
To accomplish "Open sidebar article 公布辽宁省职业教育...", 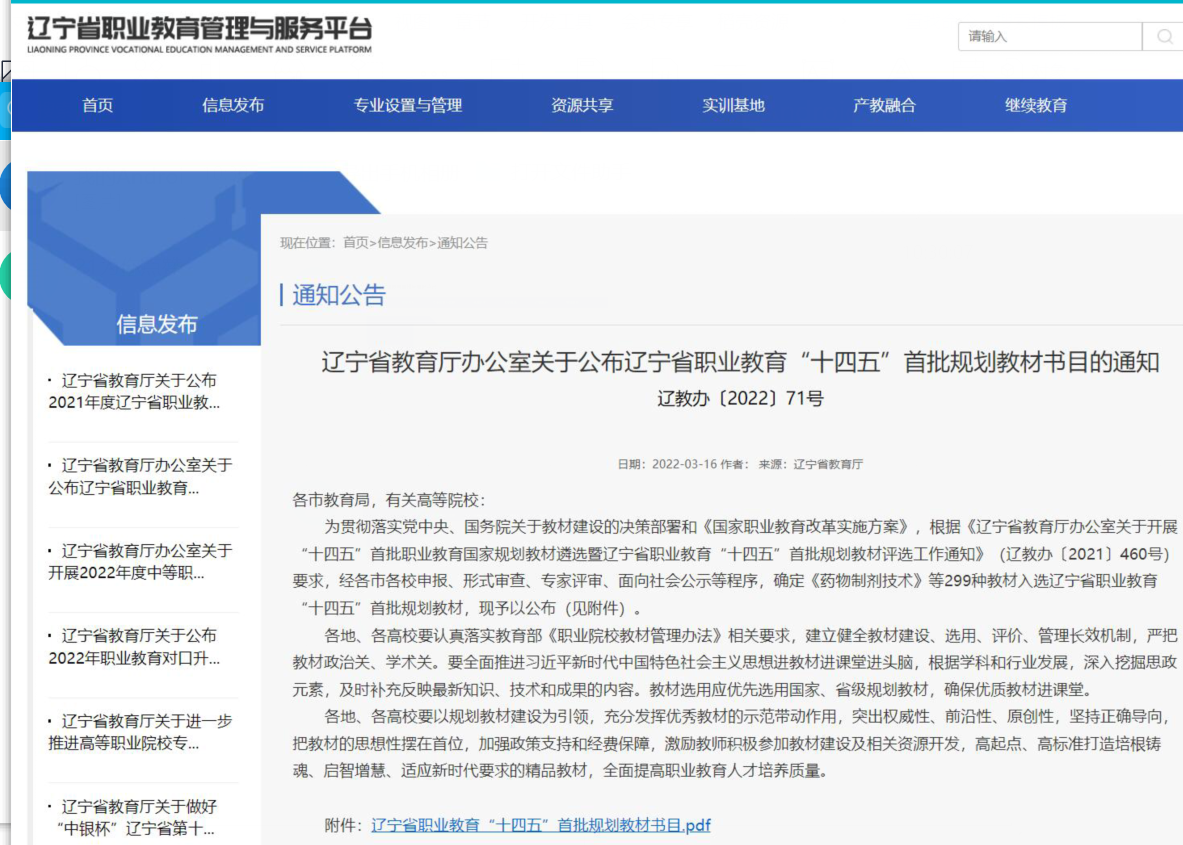I will 140,477.
